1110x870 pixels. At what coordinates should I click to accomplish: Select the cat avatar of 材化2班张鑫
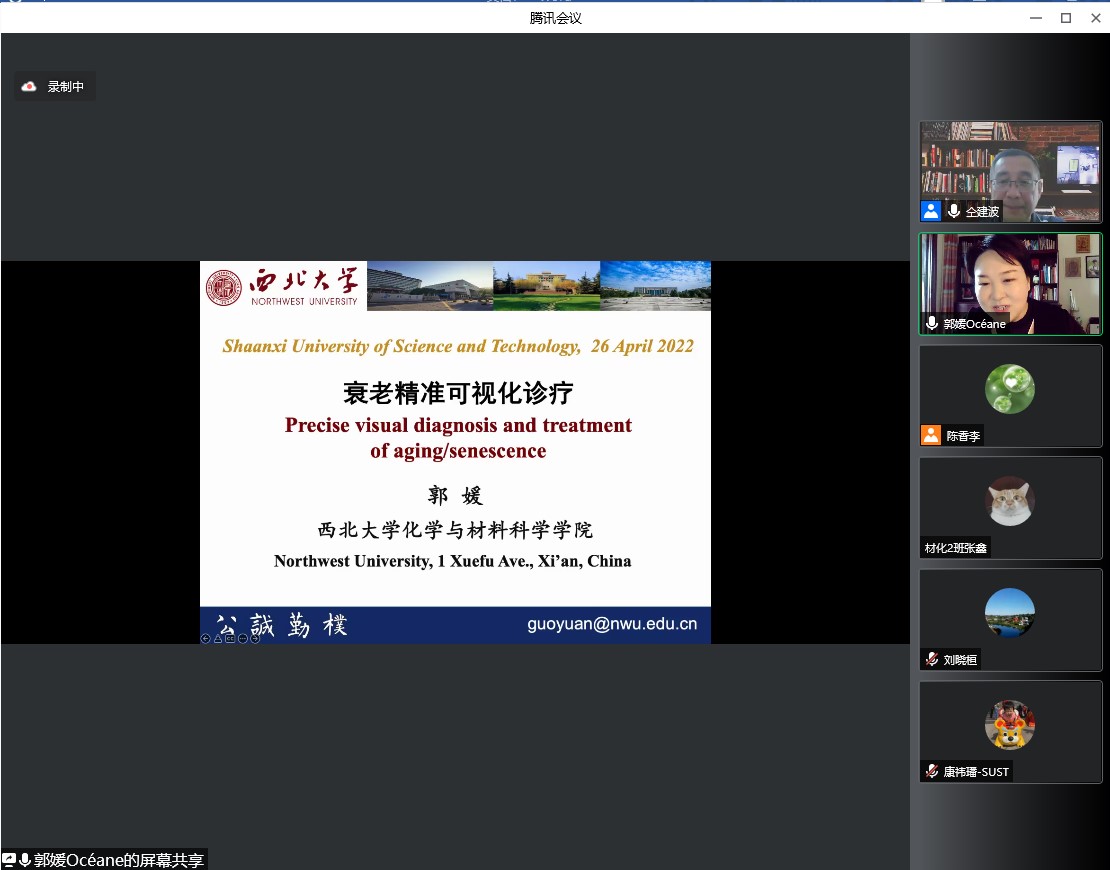1009,501
